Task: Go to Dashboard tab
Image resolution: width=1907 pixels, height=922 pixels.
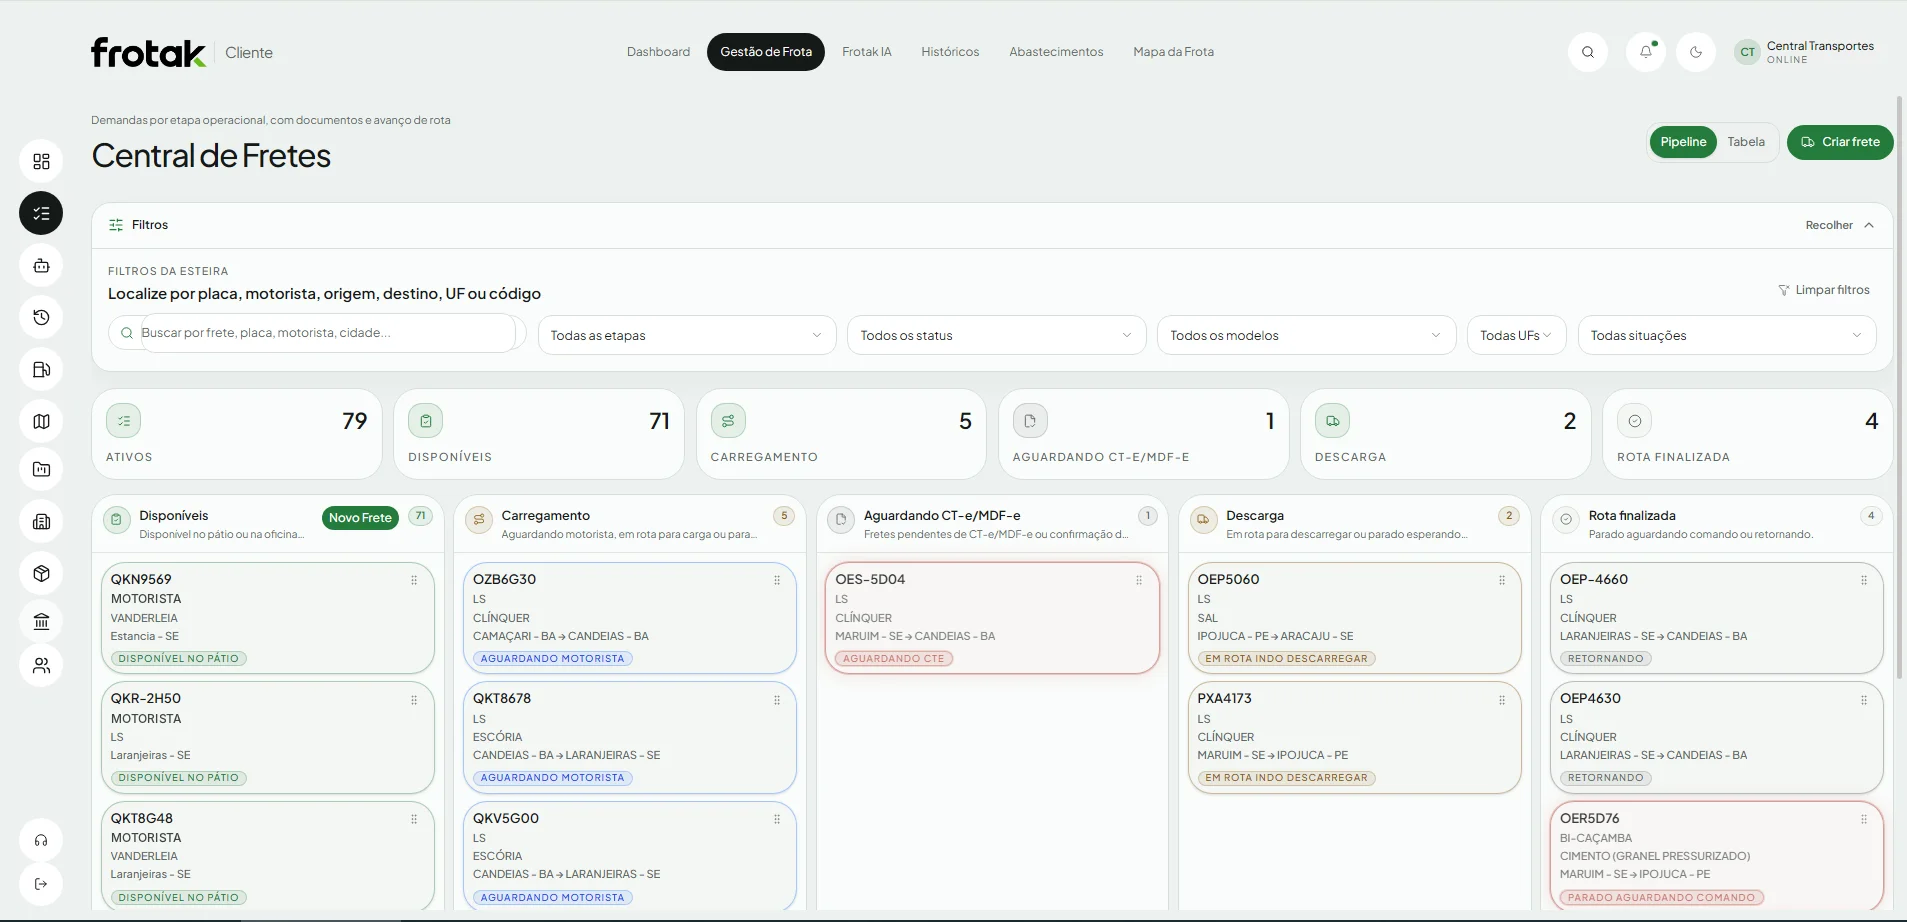Action: pyautogui.click(x=658, y=52)
